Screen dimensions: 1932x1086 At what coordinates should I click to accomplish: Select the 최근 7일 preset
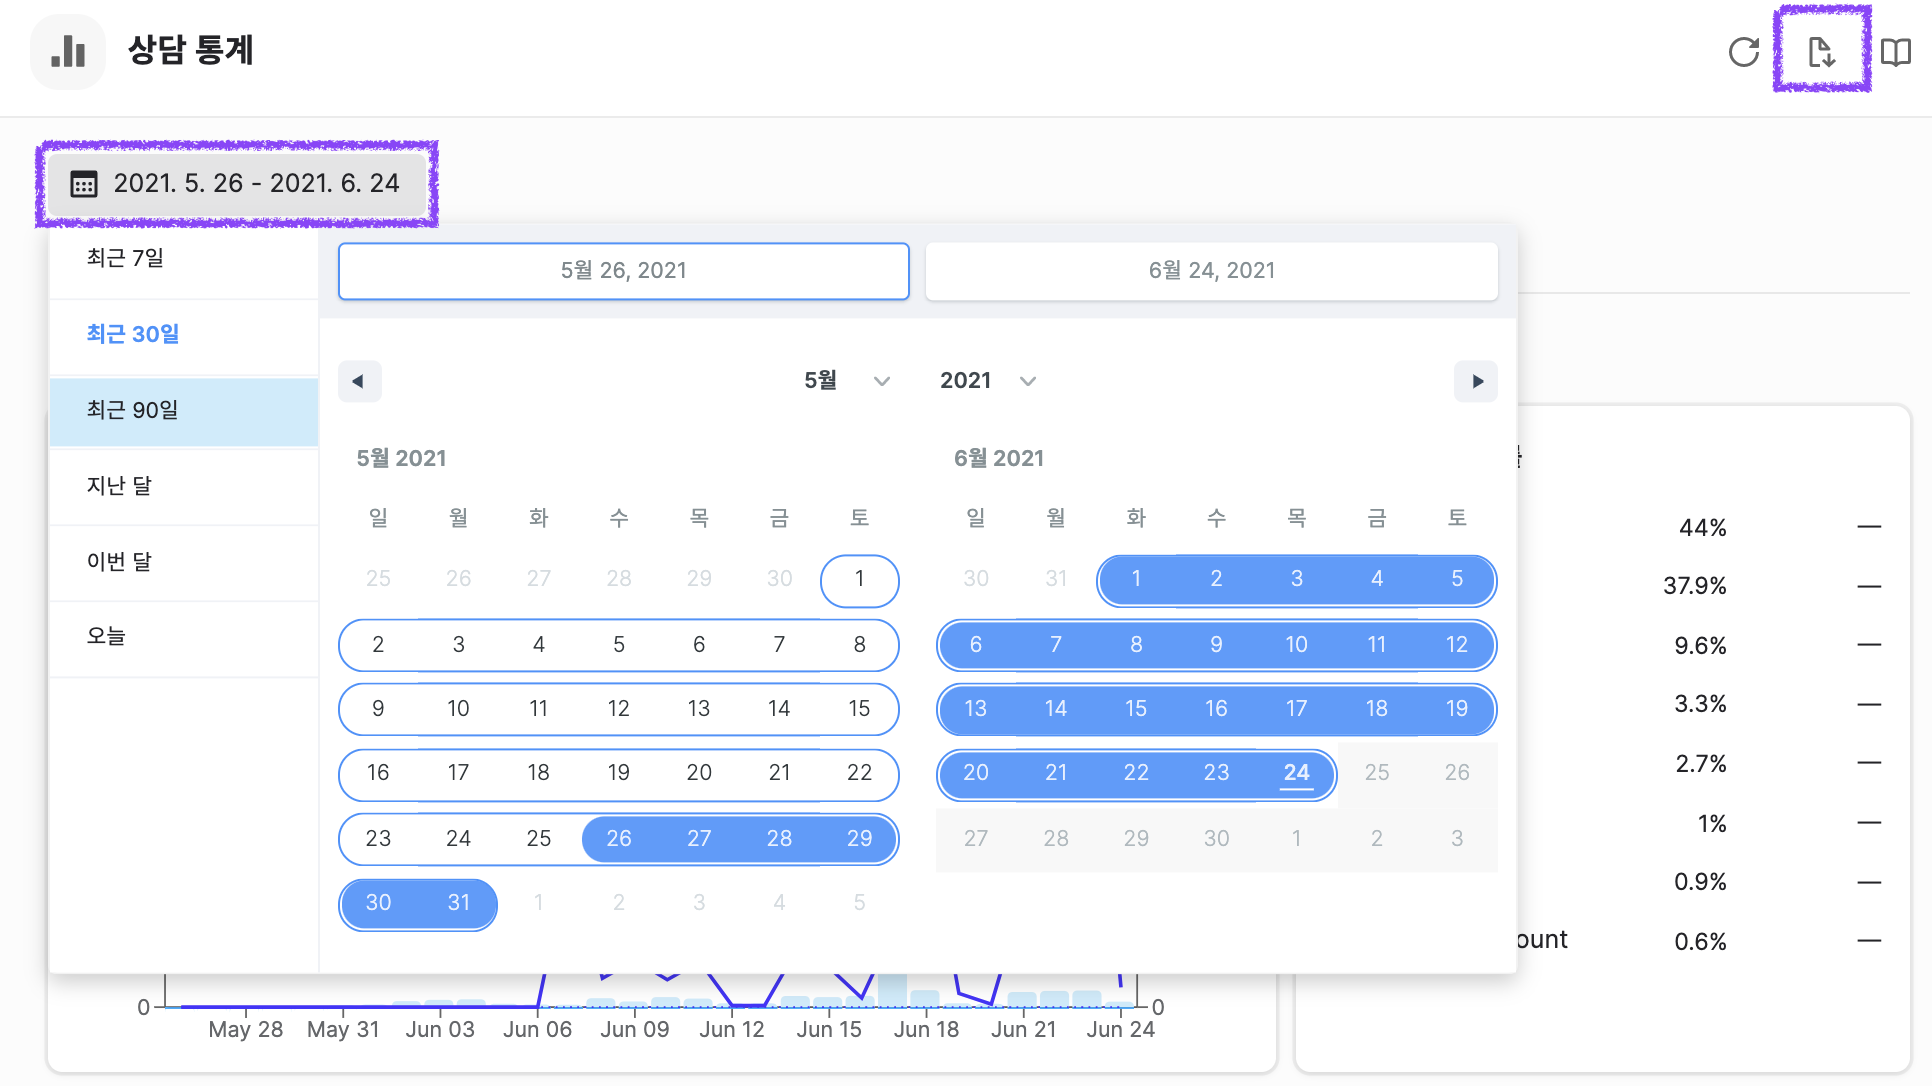126,258
